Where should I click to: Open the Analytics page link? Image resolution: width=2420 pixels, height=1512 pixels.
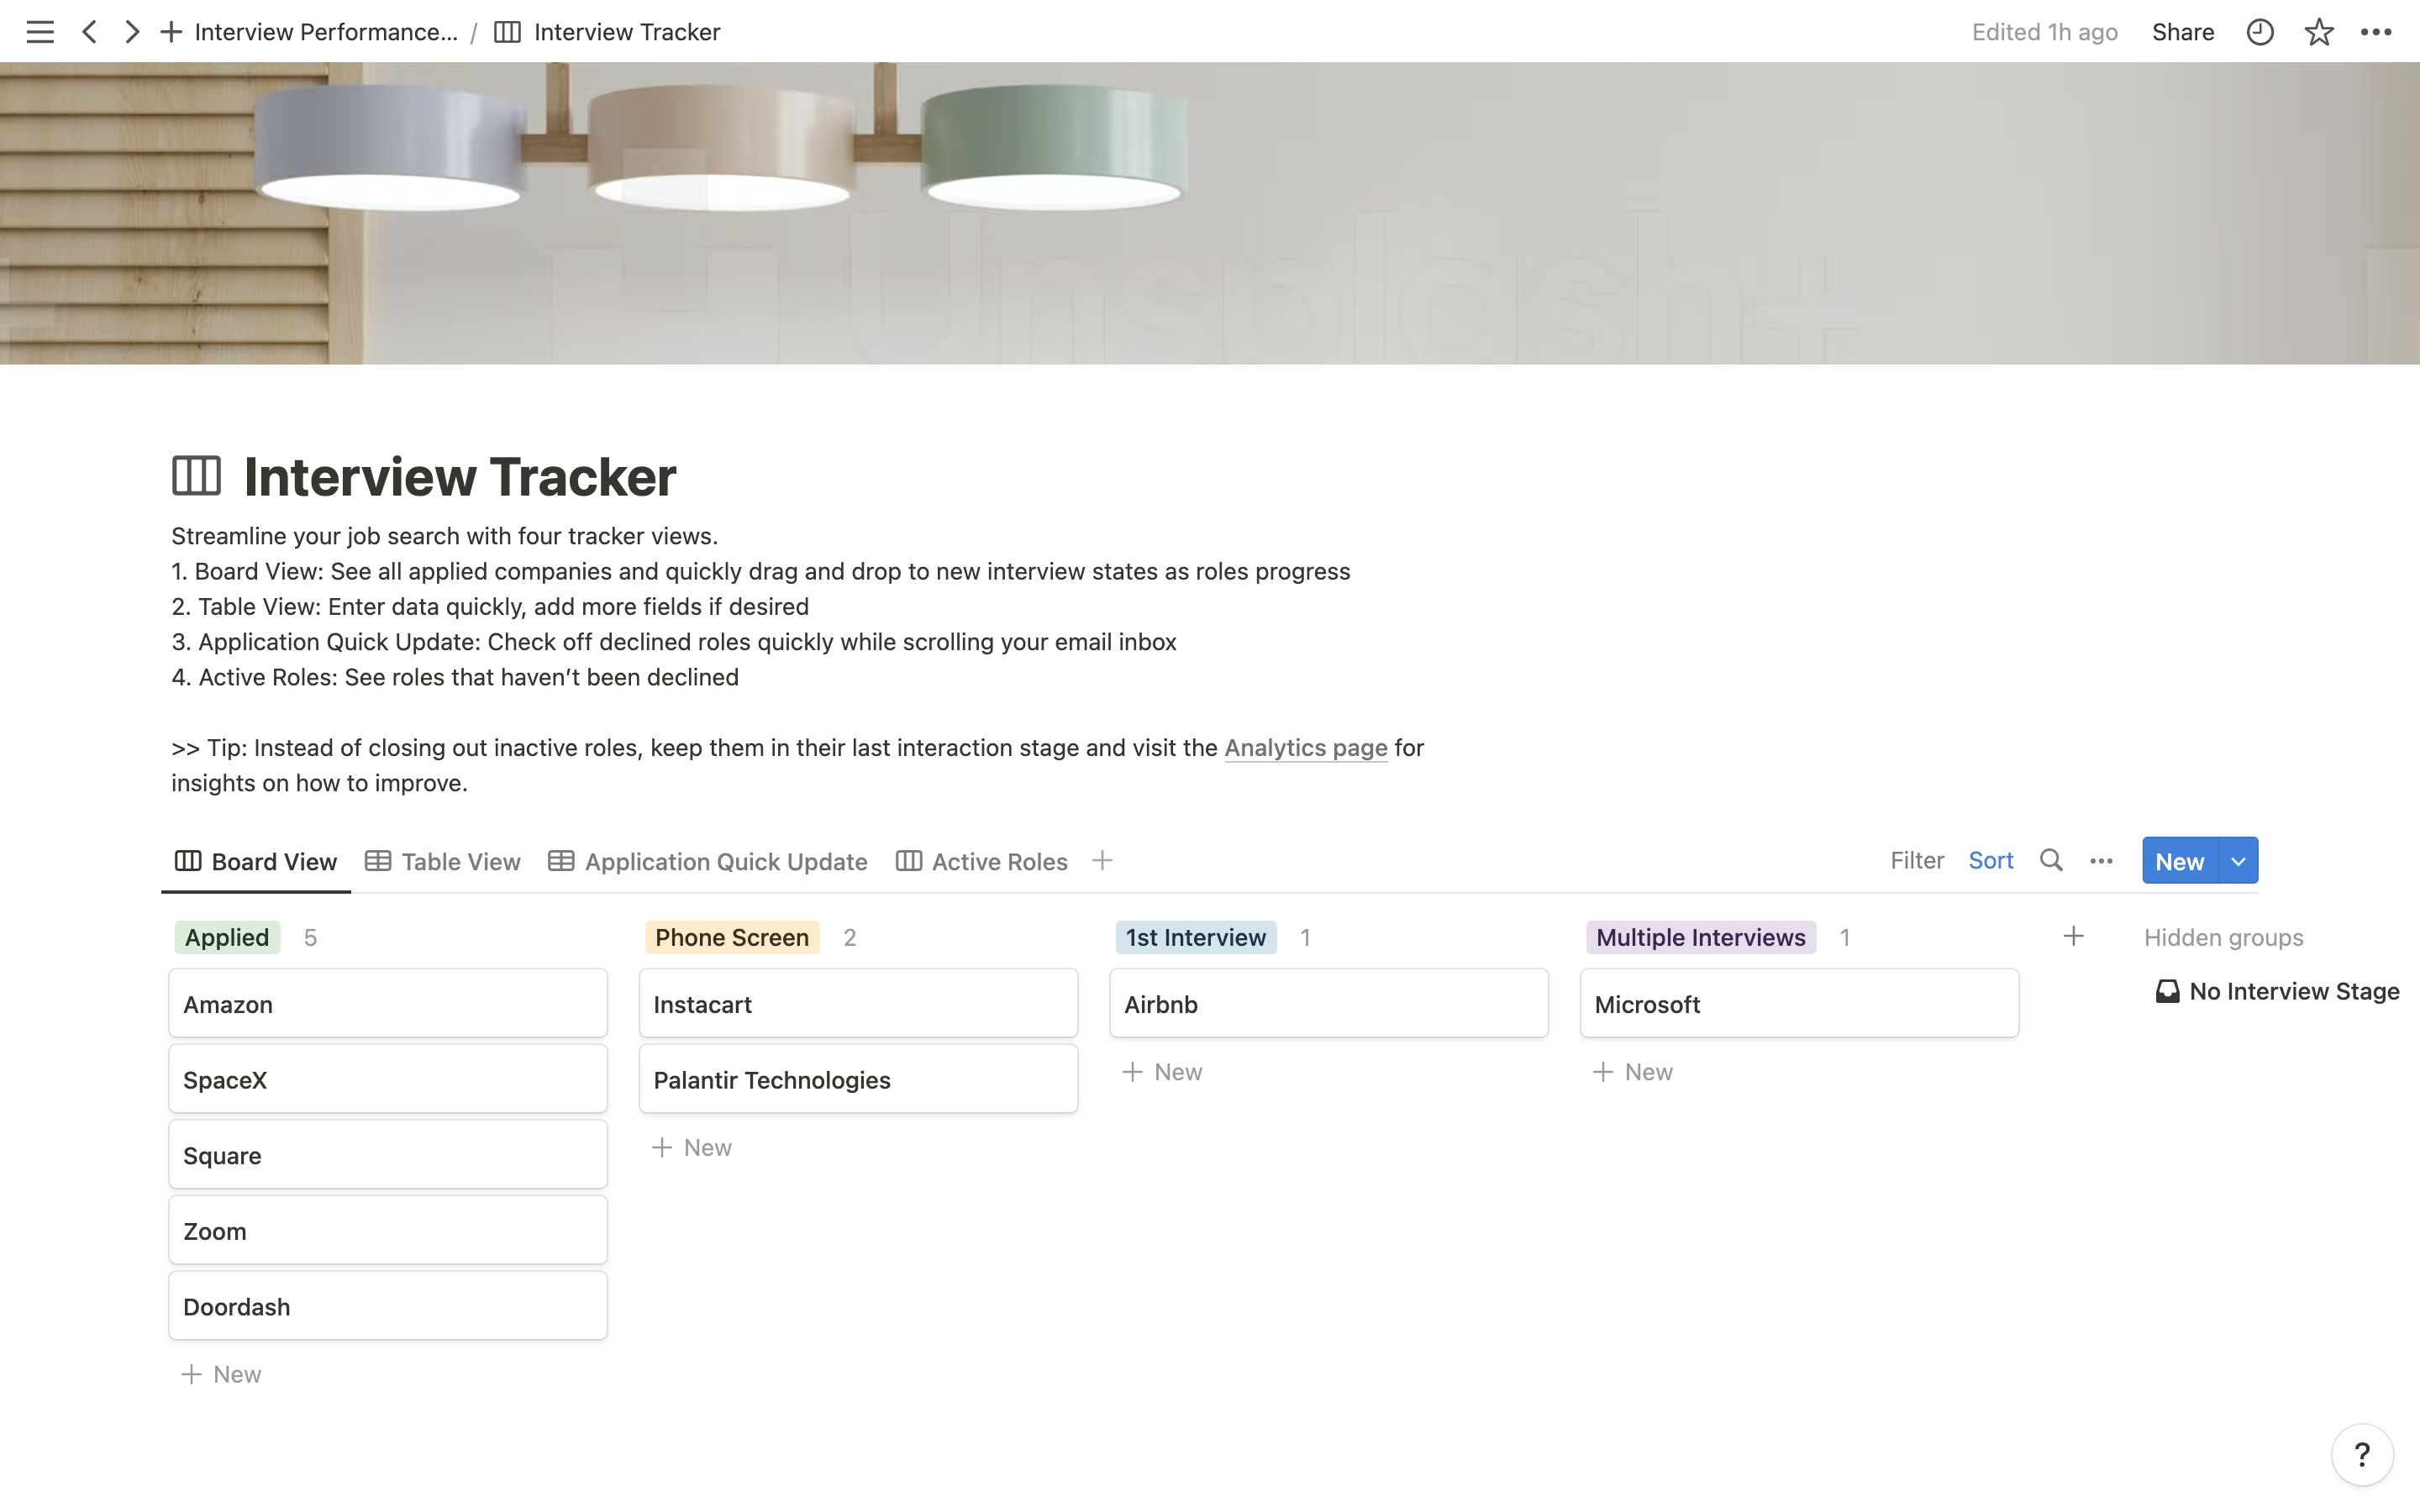[x=1305, y=748]
